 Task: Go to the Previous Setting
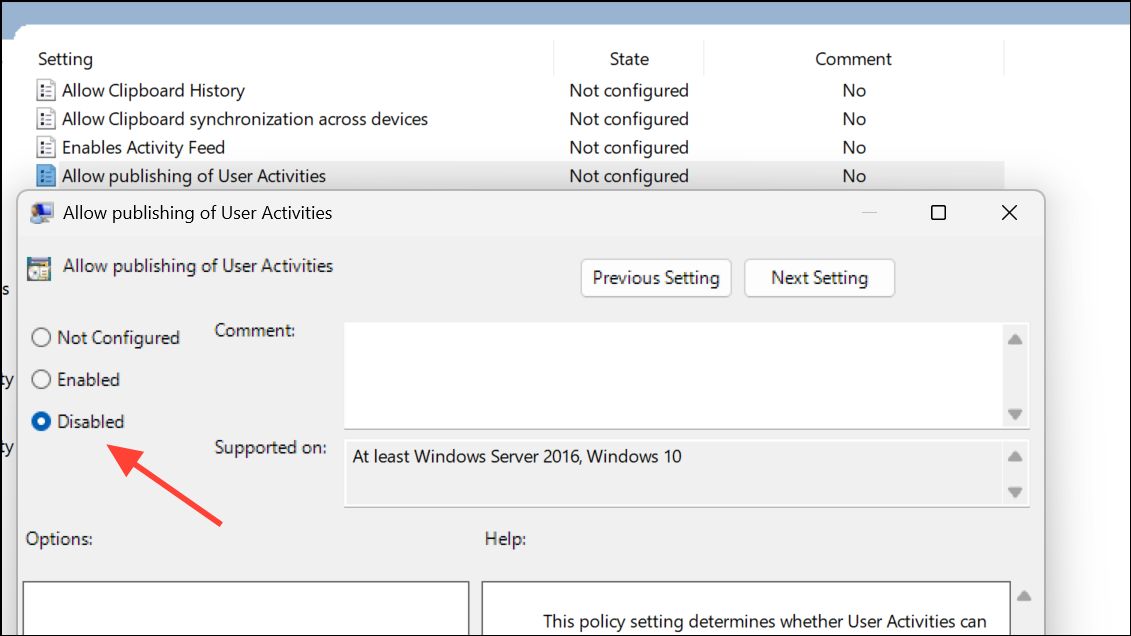tap(656, 278)
